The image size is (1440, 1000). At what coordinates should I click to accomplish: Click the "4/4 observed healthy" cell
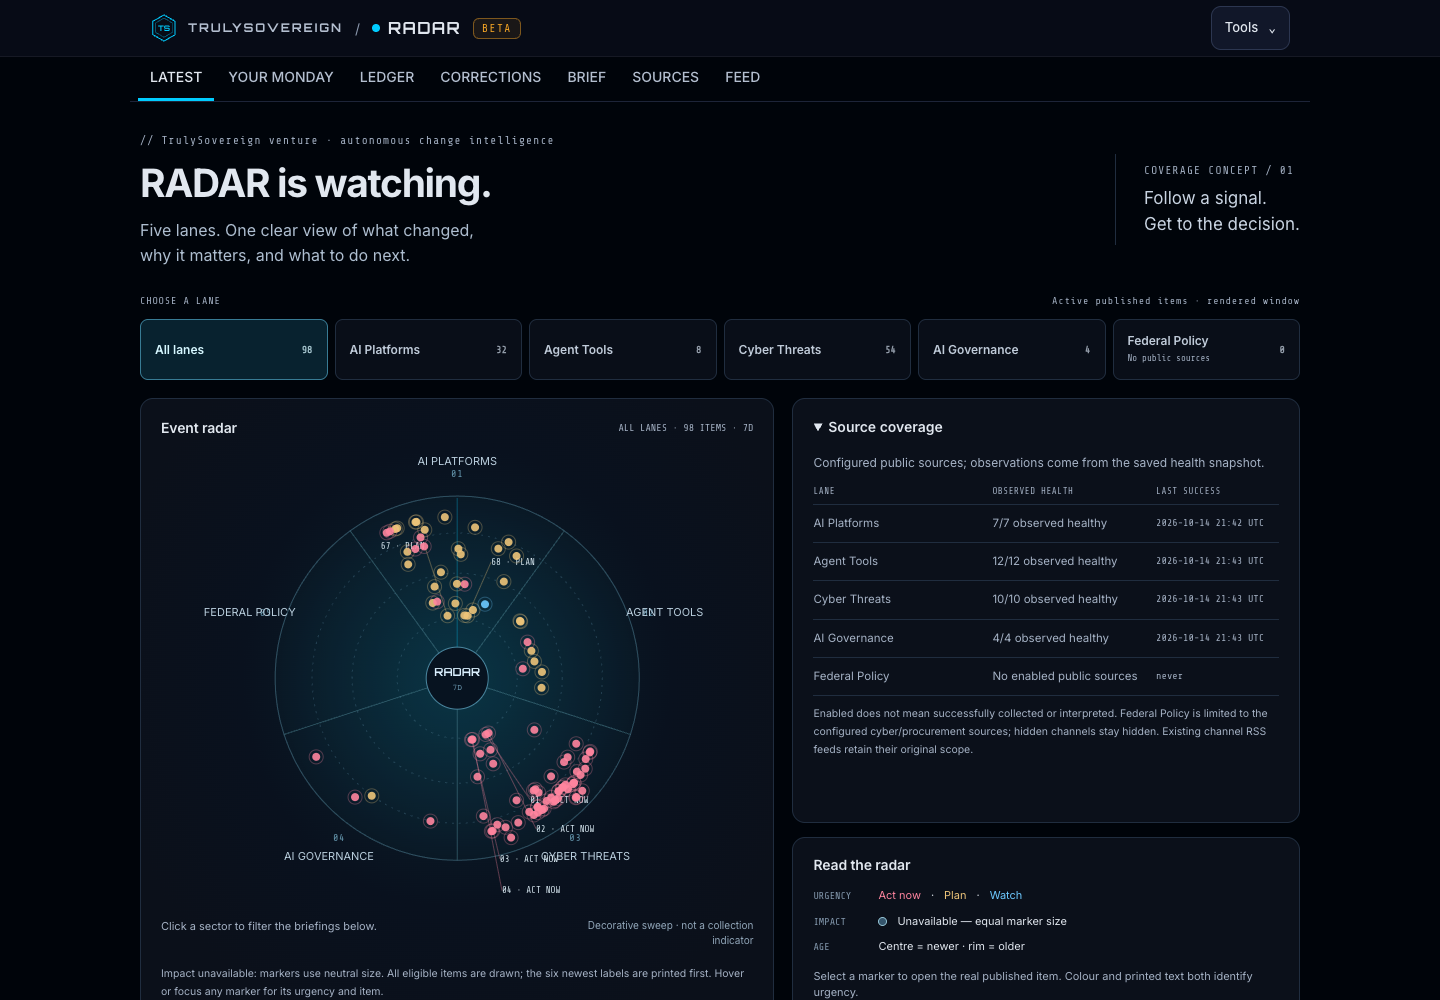1051,638
